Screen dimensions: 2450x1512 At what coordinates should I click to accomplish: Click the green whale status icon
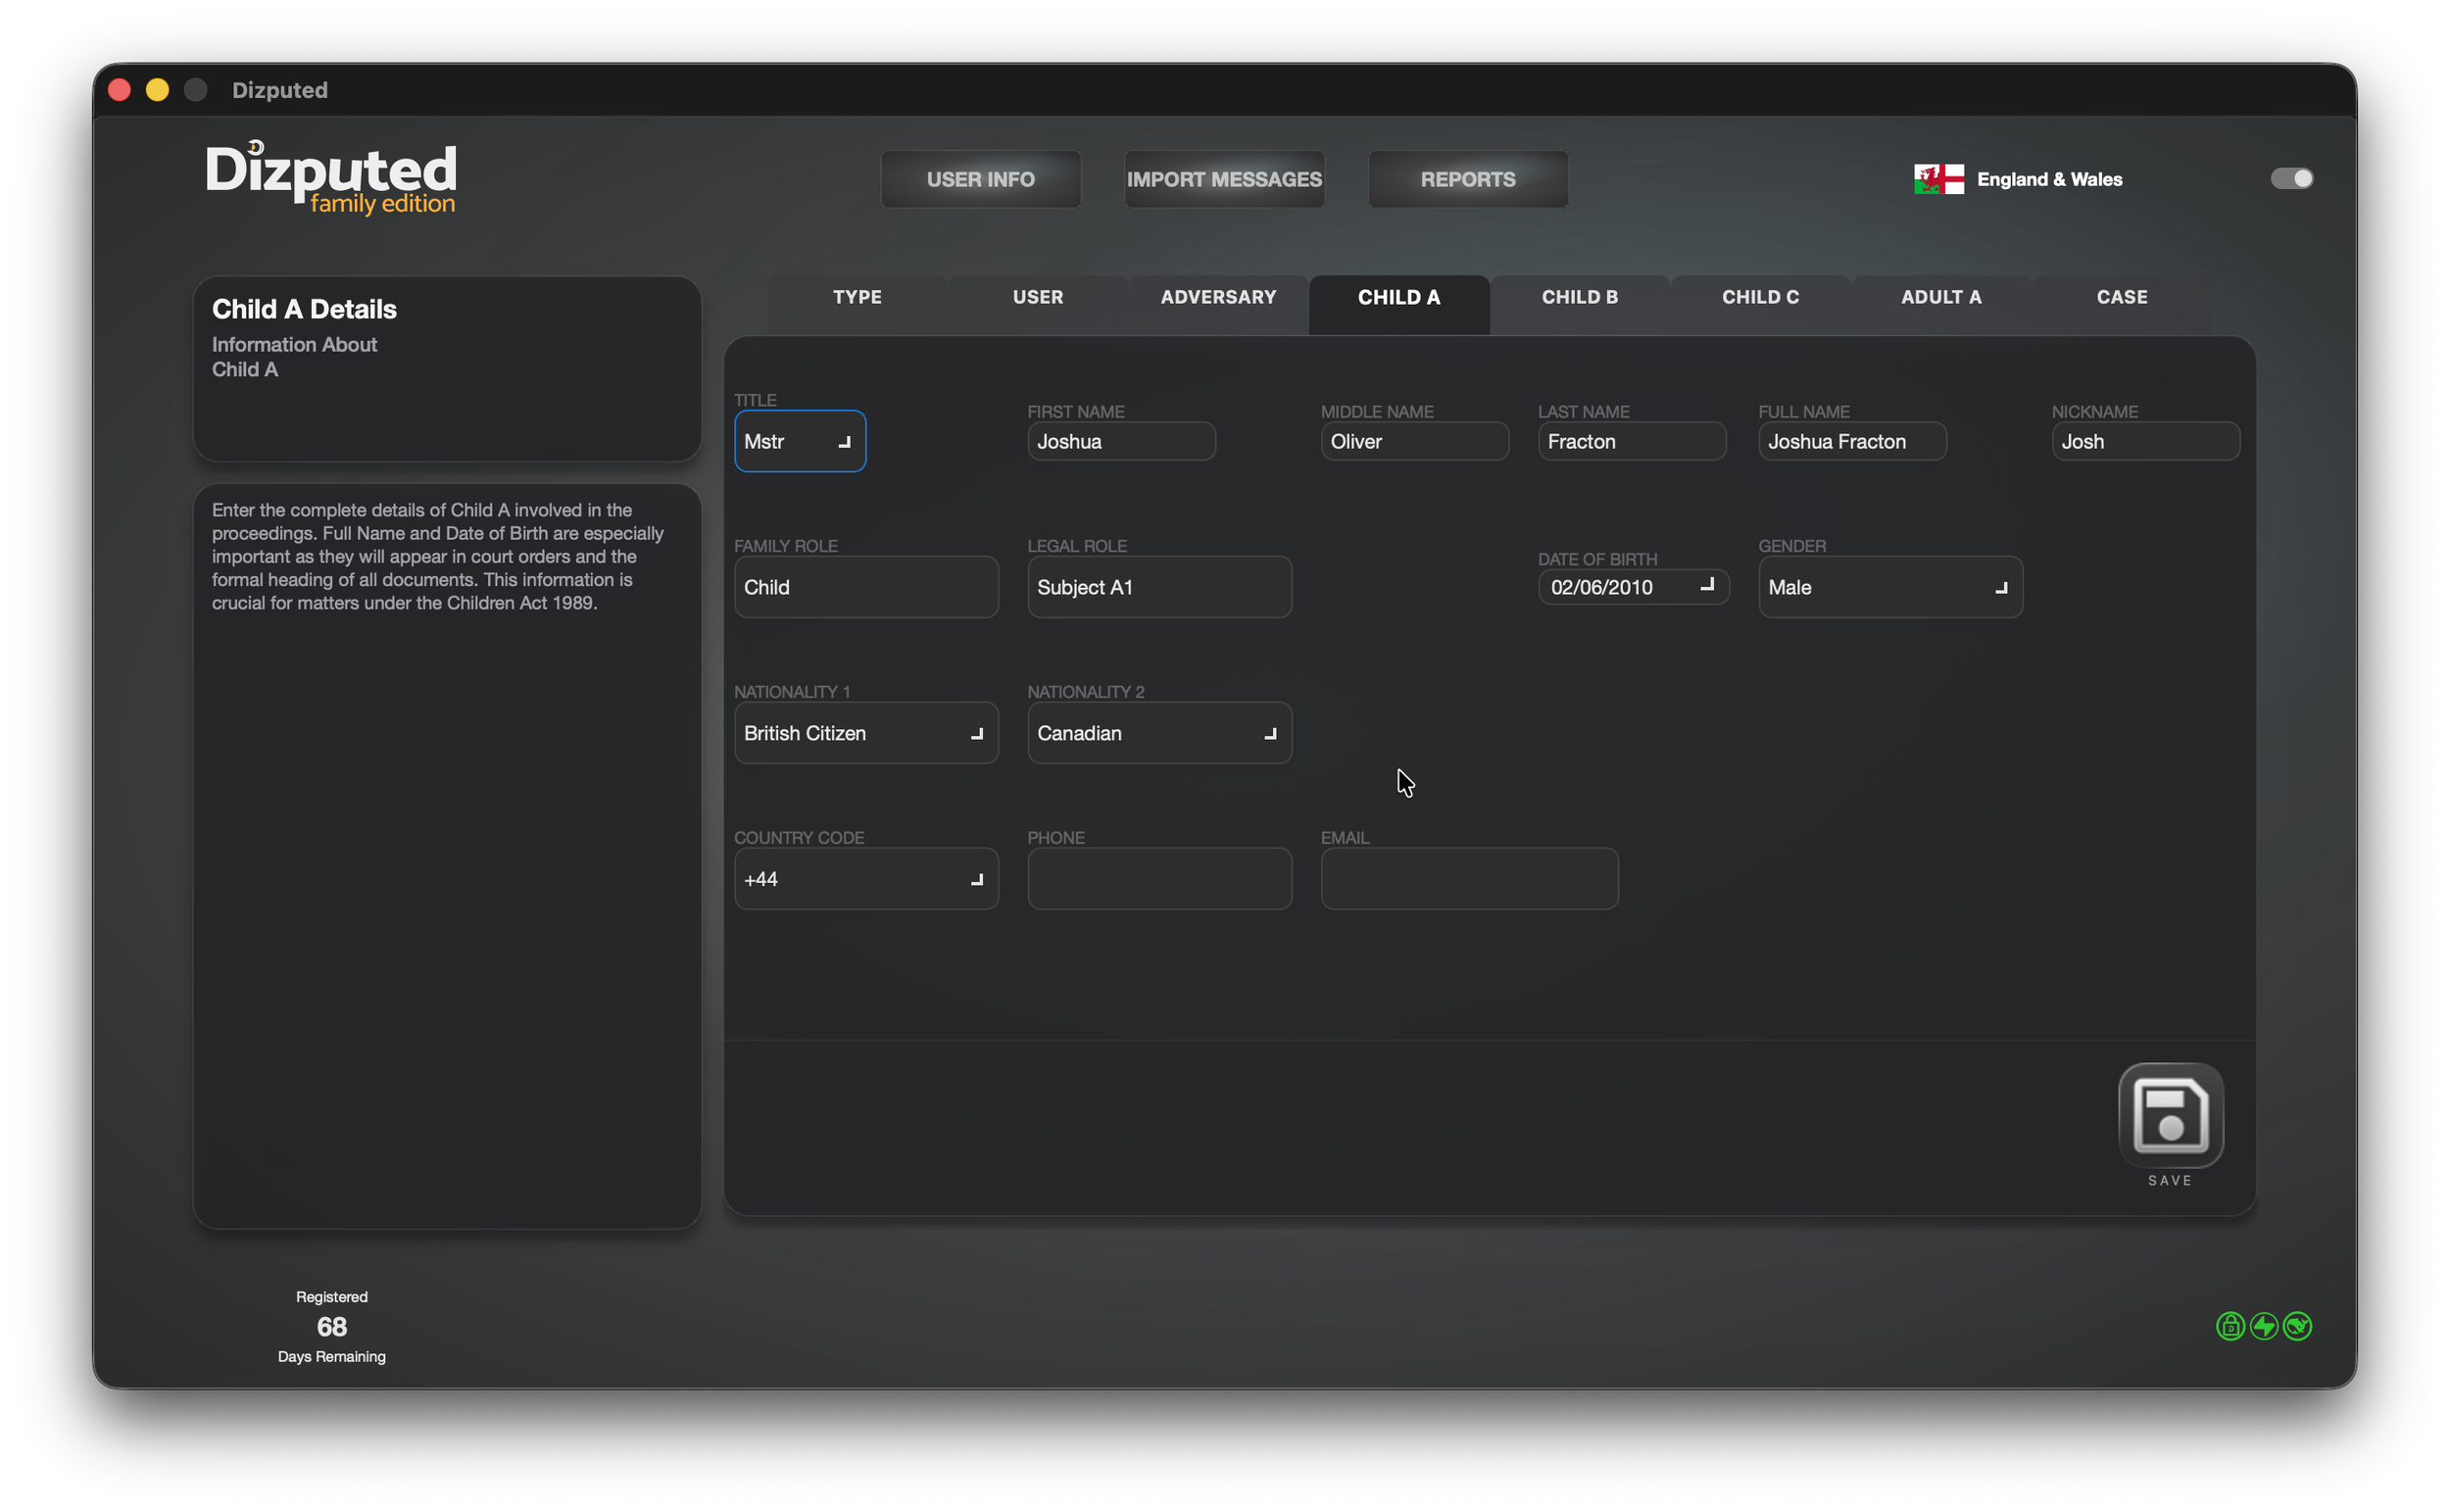pyautogui.click(x=2298, y=1326)
